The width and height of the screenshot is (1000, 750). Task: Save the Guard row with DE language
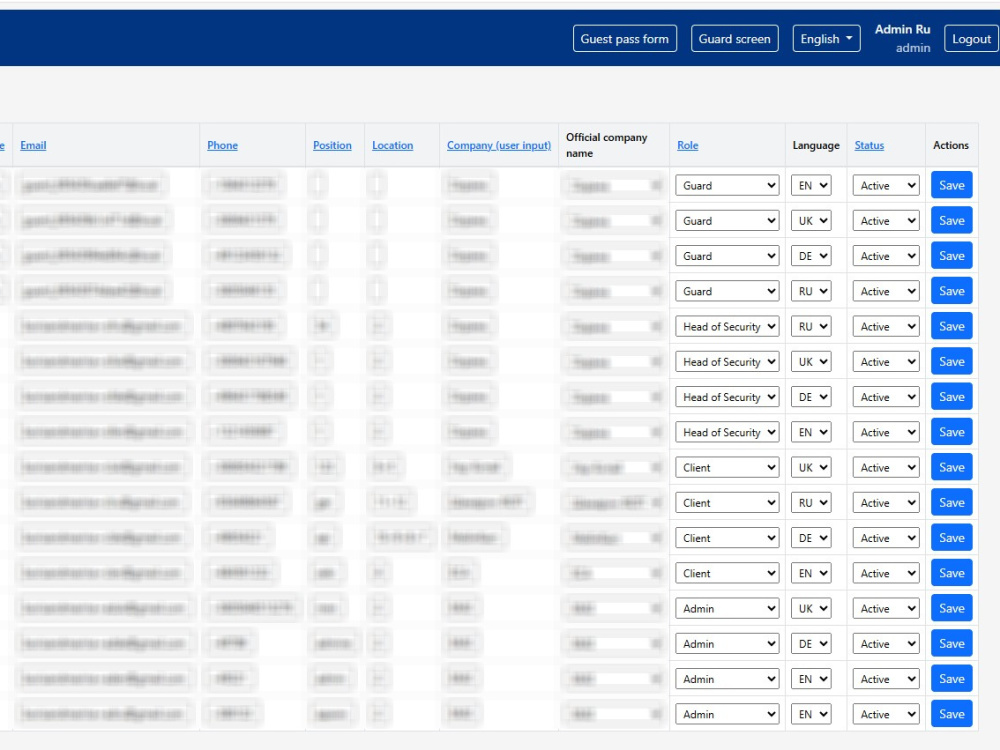(952, 256)
